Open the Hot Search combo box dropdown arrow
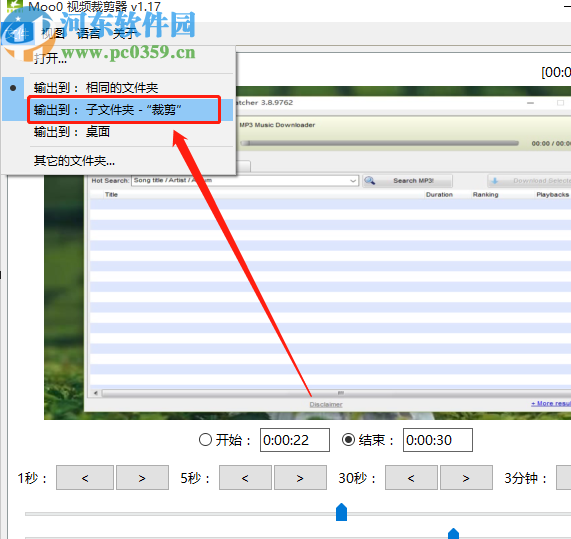Image resolution: width=571 pixels, height=539 pixels. (353, 181)
